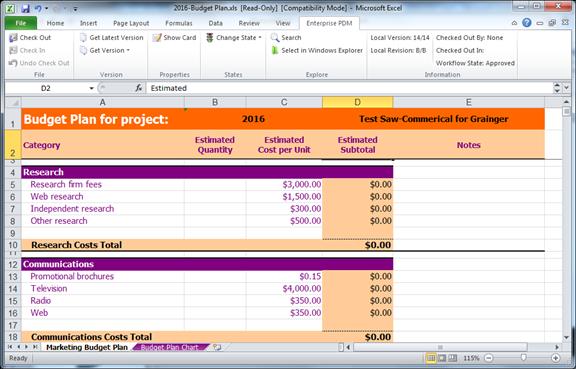
Task: Select the Communications Costs Total cell
Action: click(x=103, y=337)
